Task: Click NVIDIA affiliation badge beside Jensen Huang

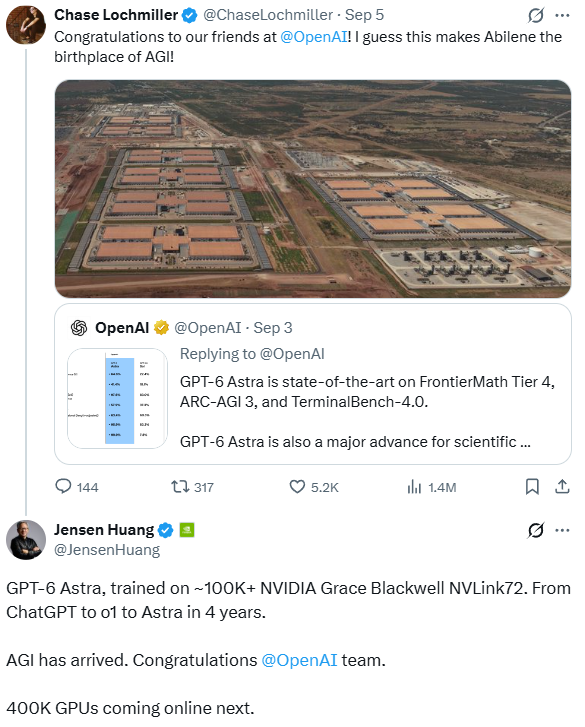Action: coord(187,530)
